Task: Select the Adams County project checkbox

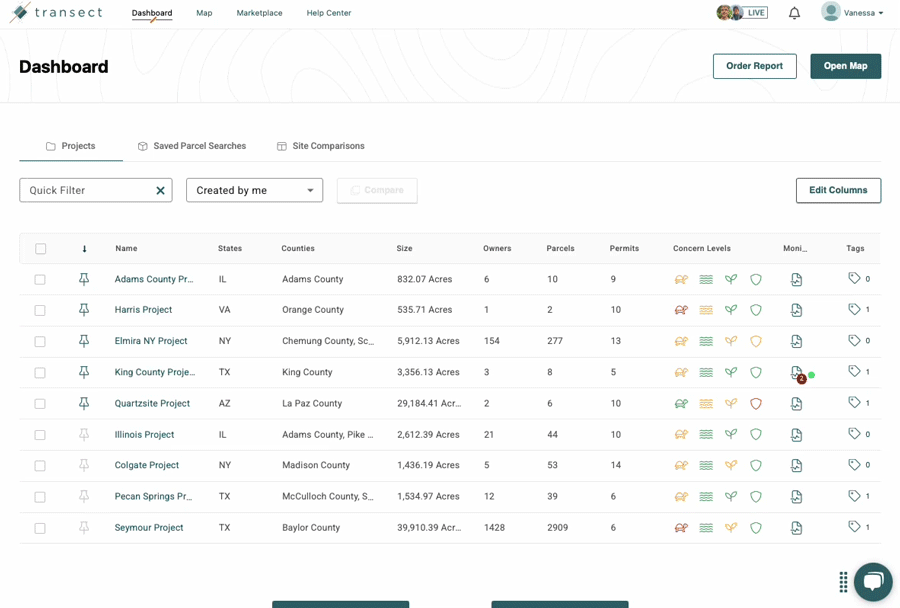Action: [x=40, y=280]
